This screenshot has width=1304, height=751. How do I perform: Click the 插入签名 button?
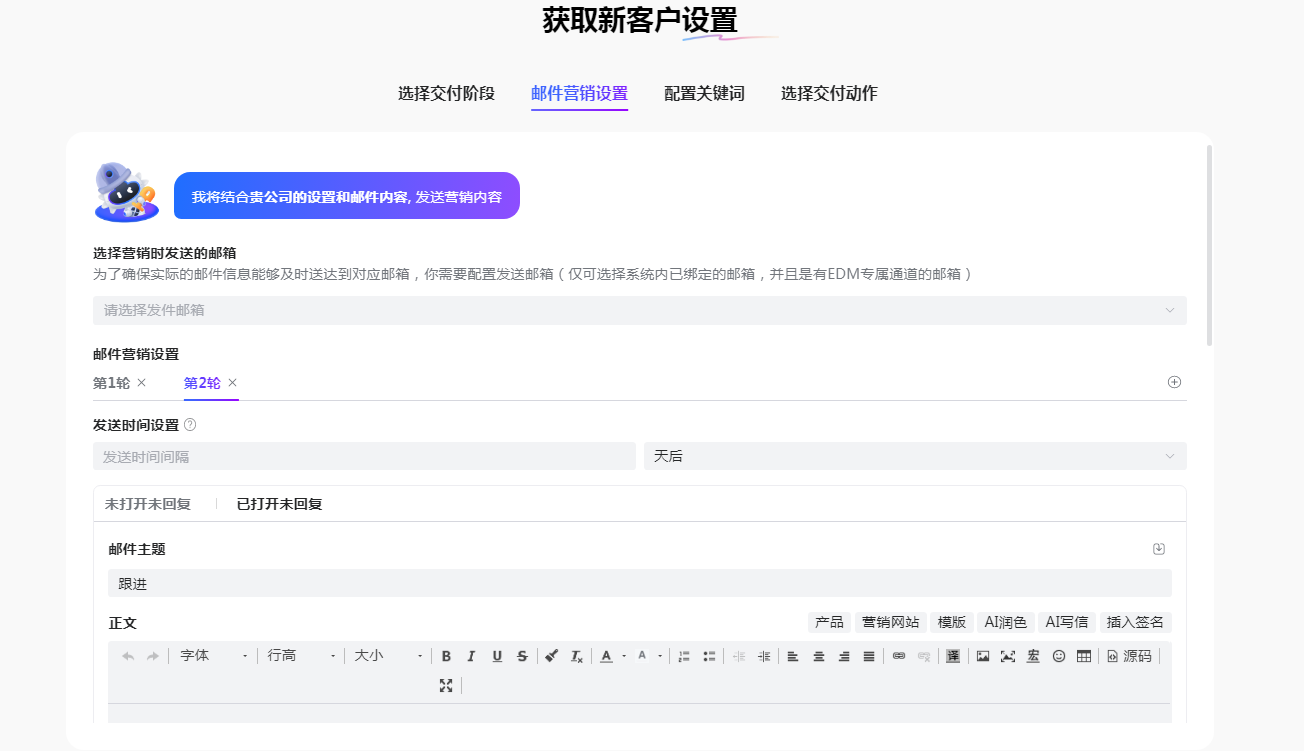coord(1135,622)
